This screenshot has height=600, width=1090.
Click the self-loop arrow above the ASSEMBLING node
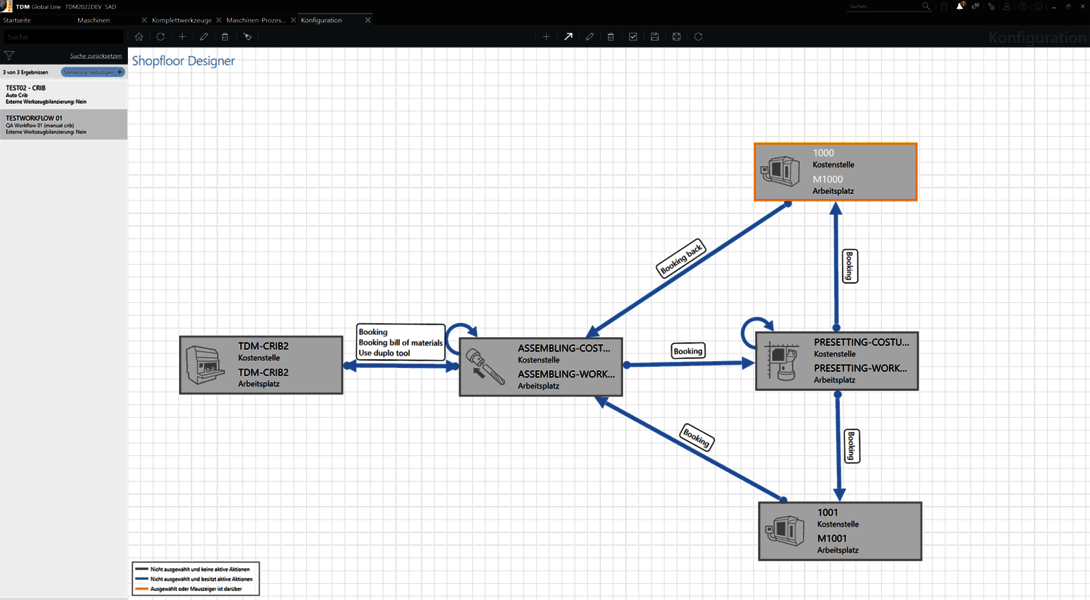(x=461, y=338)
